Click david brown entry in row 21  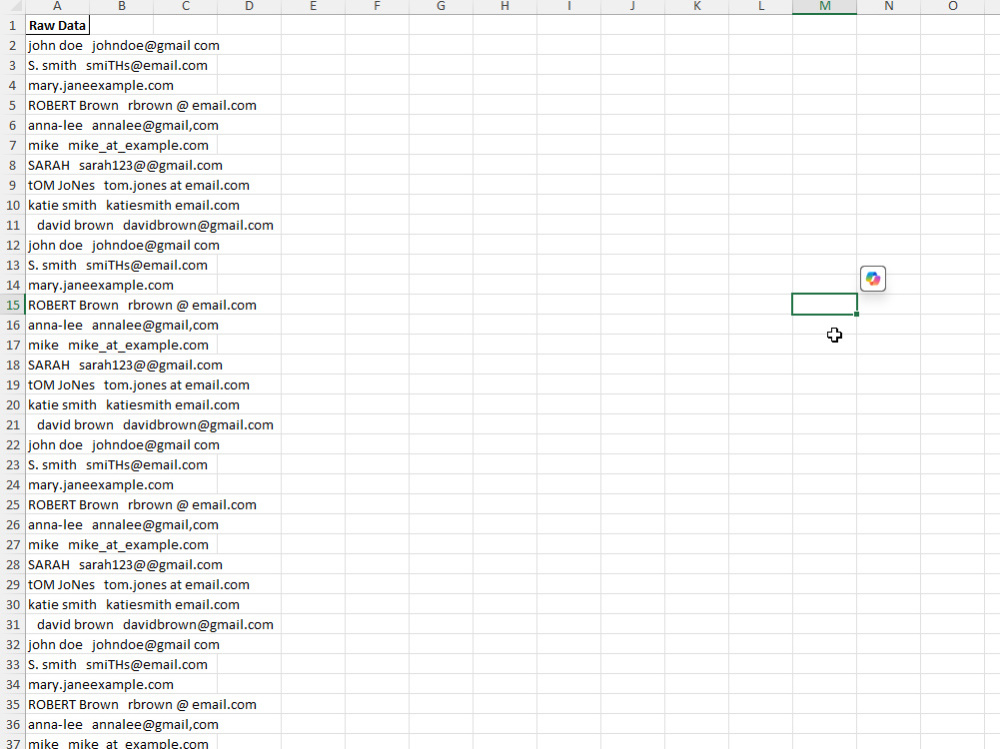(x=155, y=426)
